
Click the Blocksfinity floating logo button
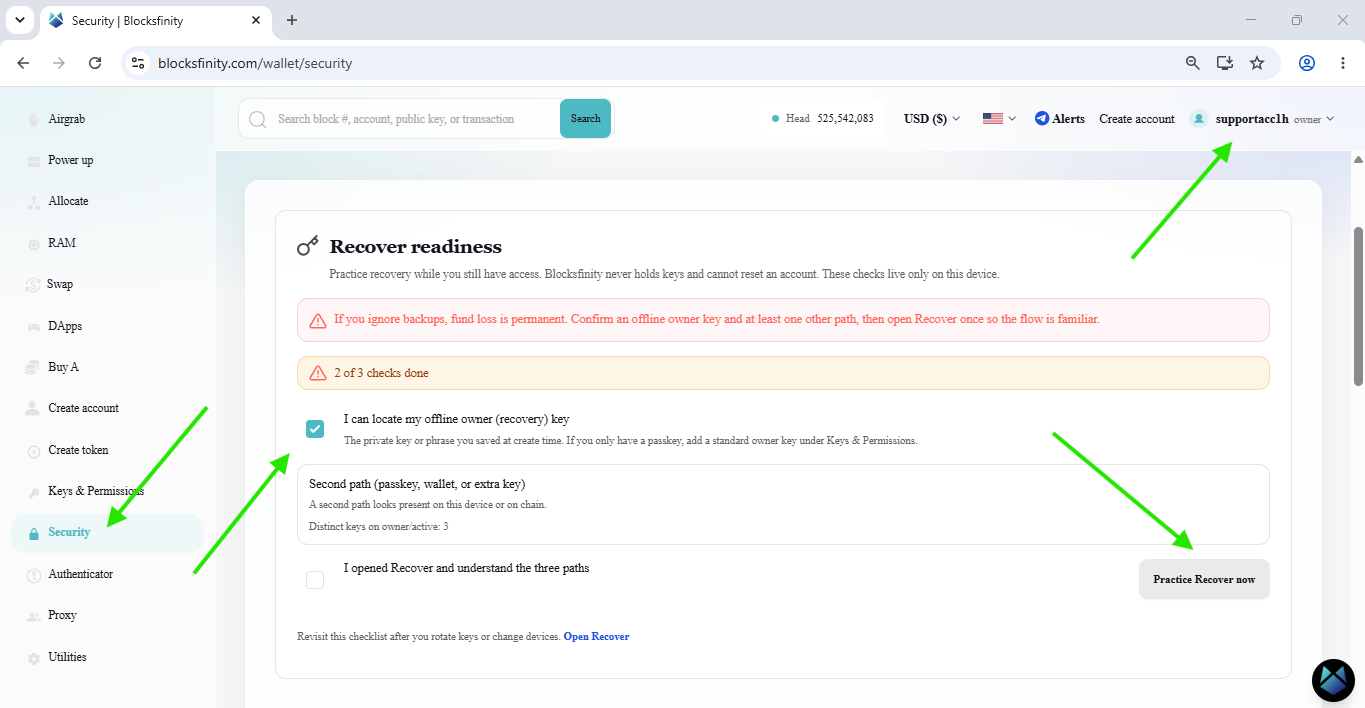(x=1333, y=680)
